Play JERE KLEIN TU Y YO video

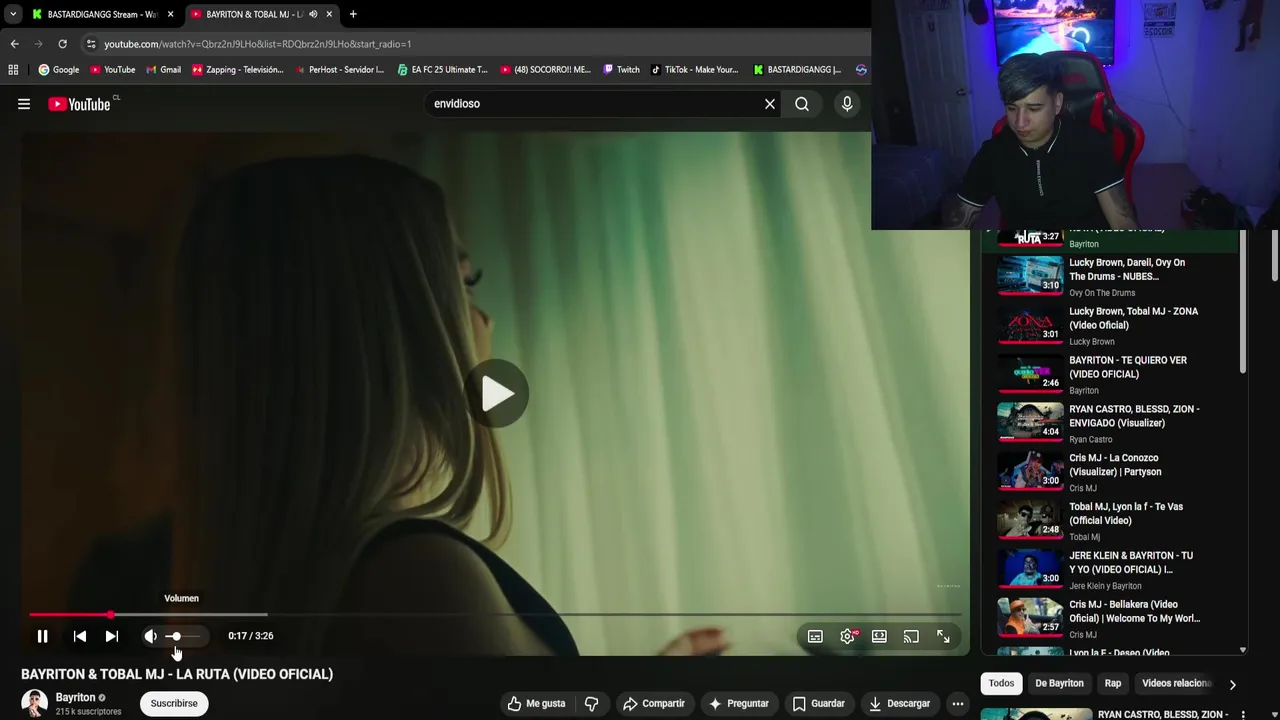click(x=1110, y=571)
